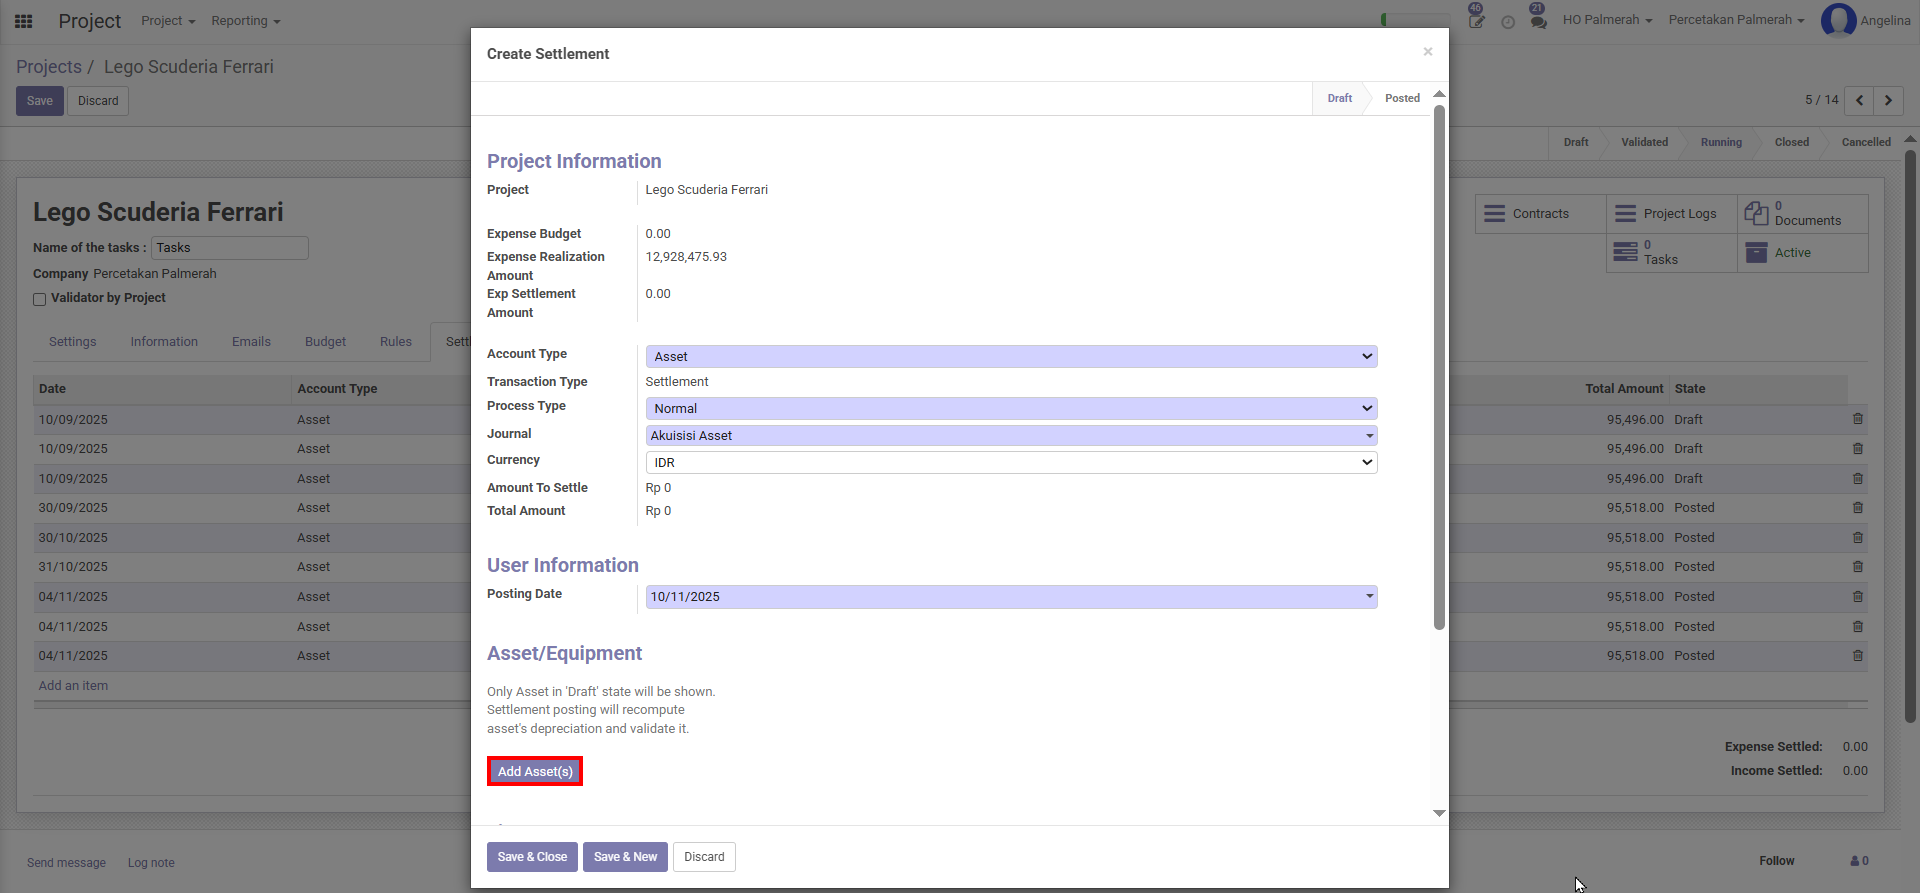Expand the Account Type dropdown
Screen dimensions: 1920x893
point(1011,357)
